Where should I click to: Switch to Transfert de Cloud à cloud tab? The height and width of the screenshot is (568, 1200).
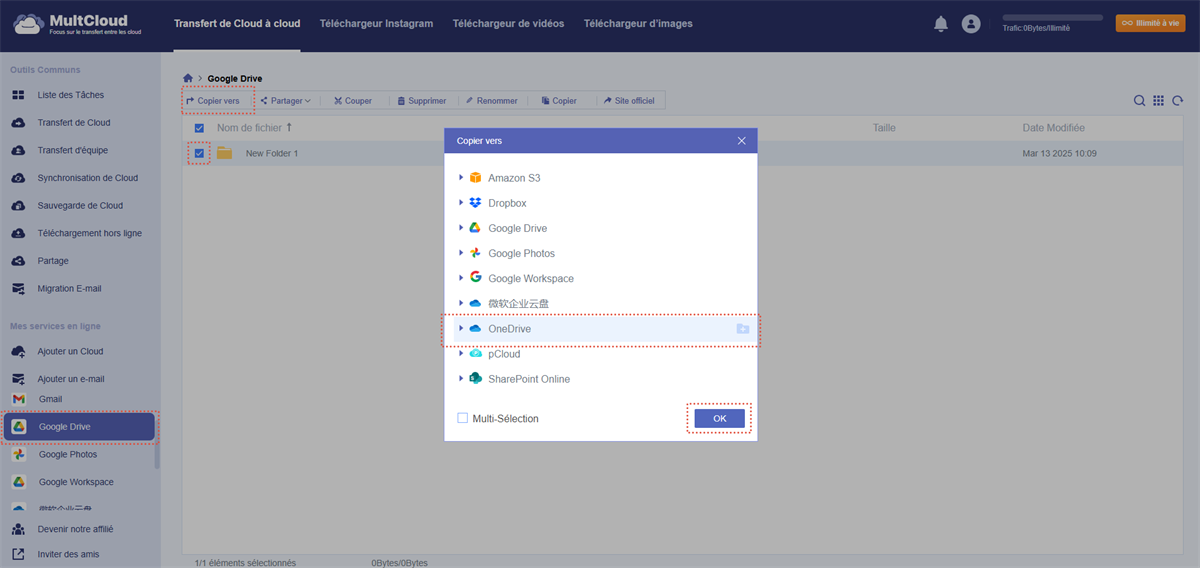(x=236, y=24)
